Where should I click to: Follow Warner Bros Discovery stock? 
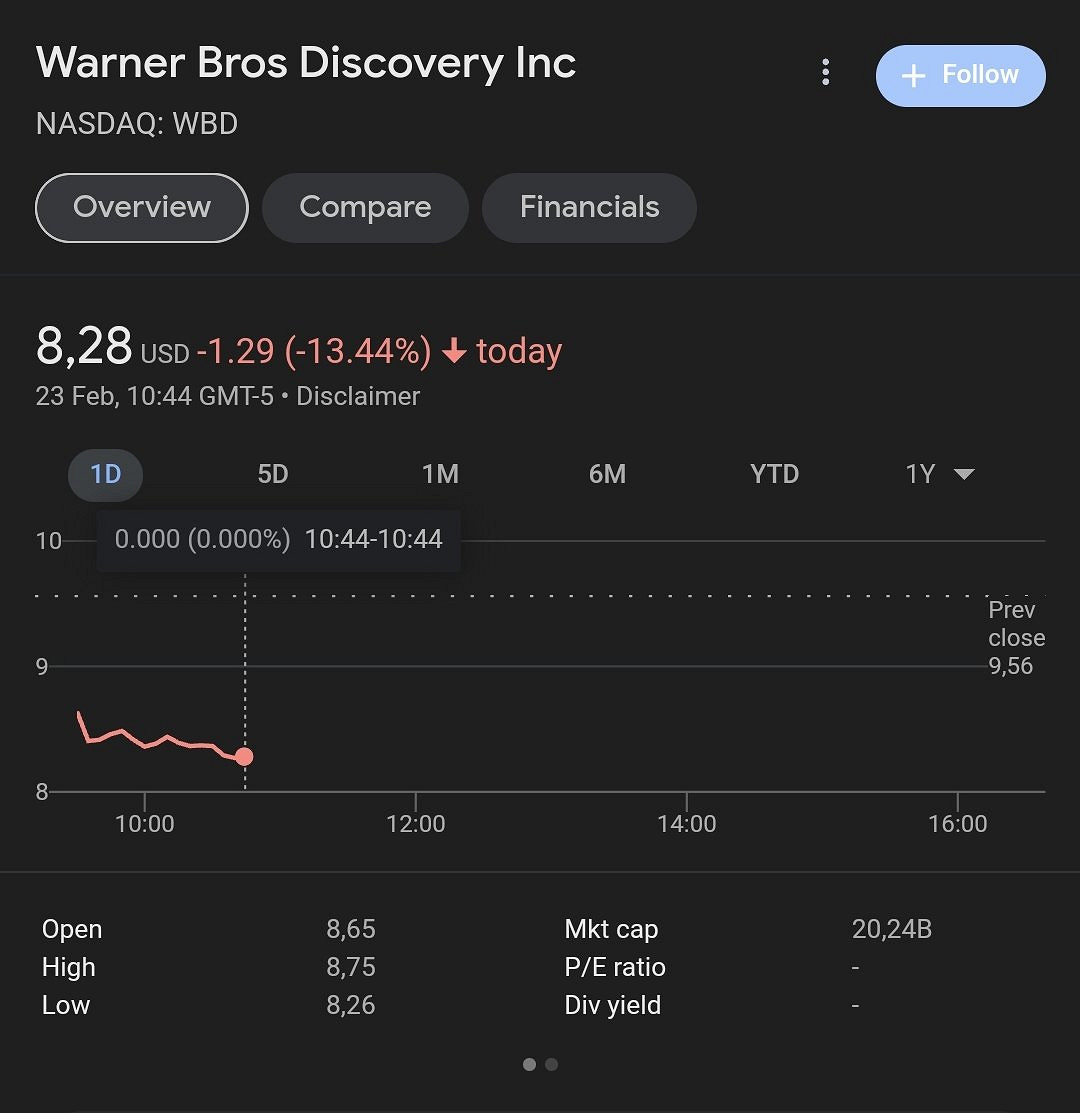960,76
